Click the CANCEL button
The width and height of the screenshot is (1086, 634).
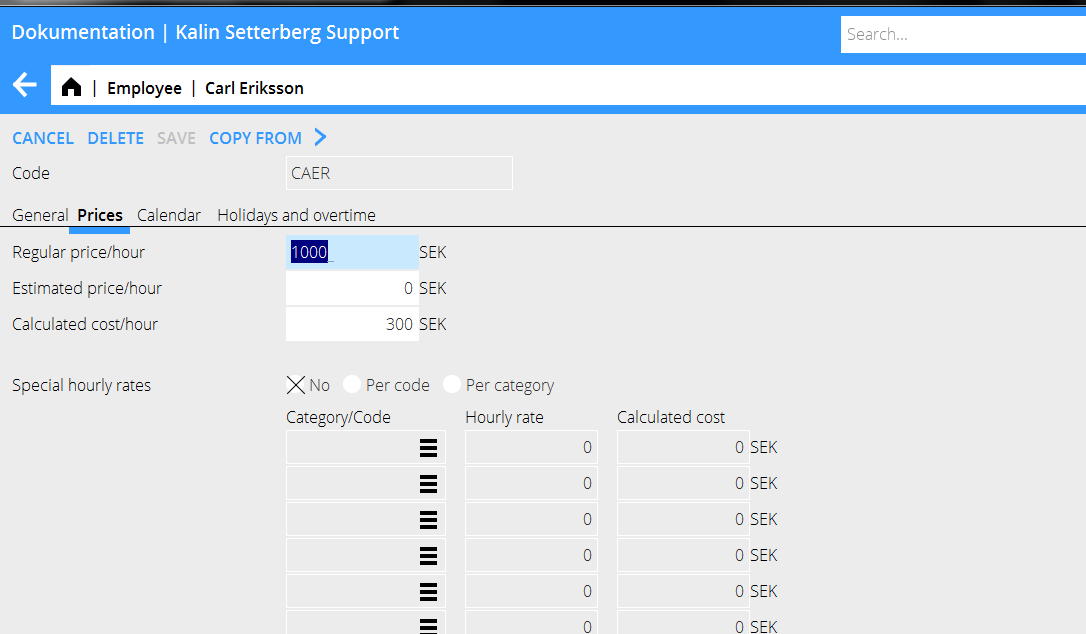click(43, 138)
